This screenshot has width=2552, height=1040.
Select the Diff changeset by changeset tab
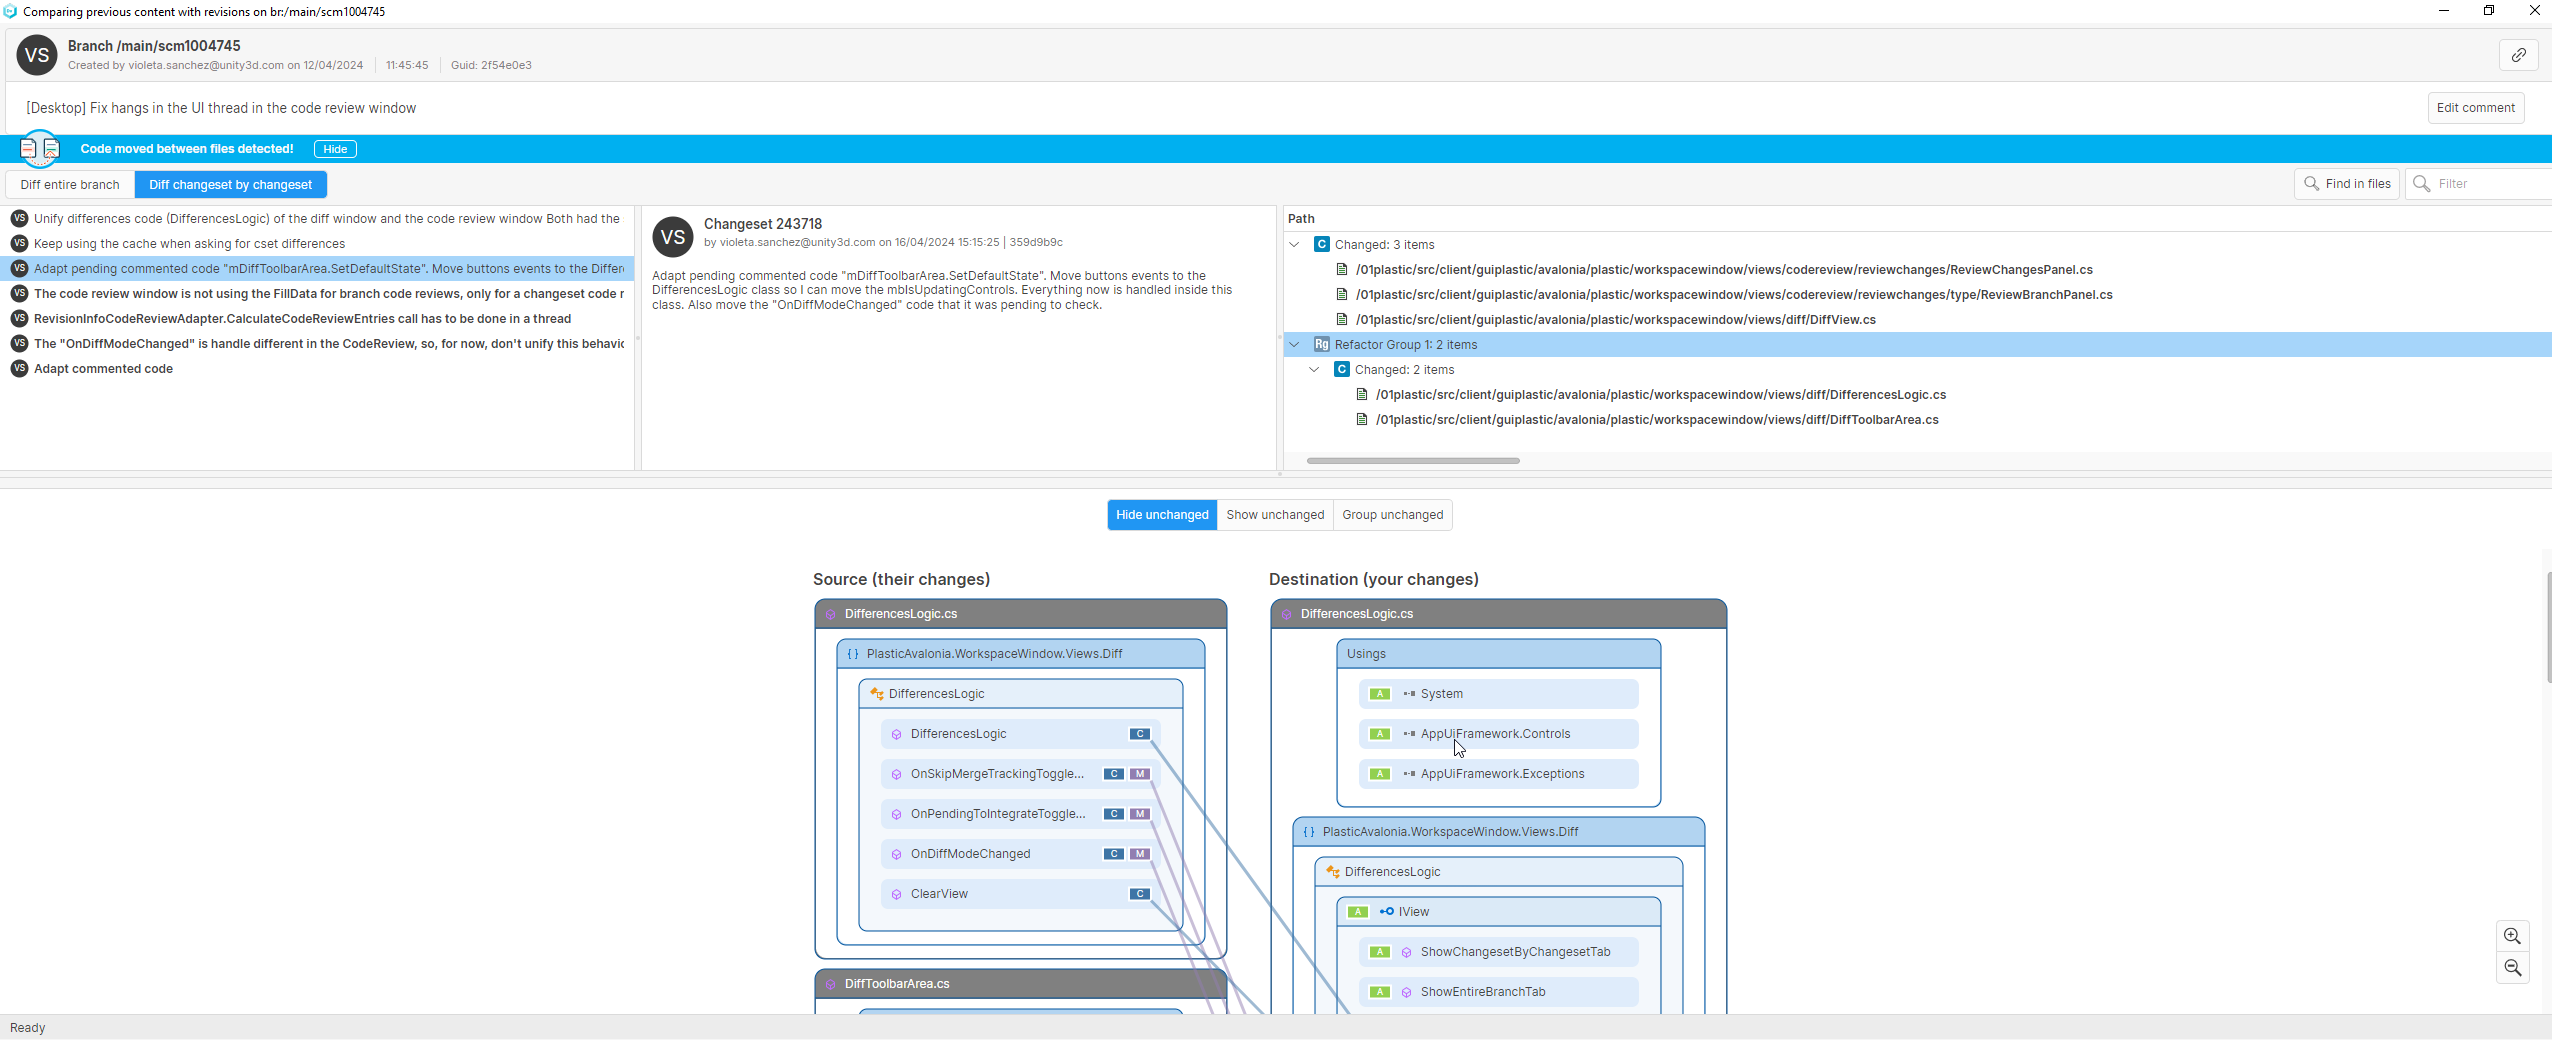coord(230,184)
